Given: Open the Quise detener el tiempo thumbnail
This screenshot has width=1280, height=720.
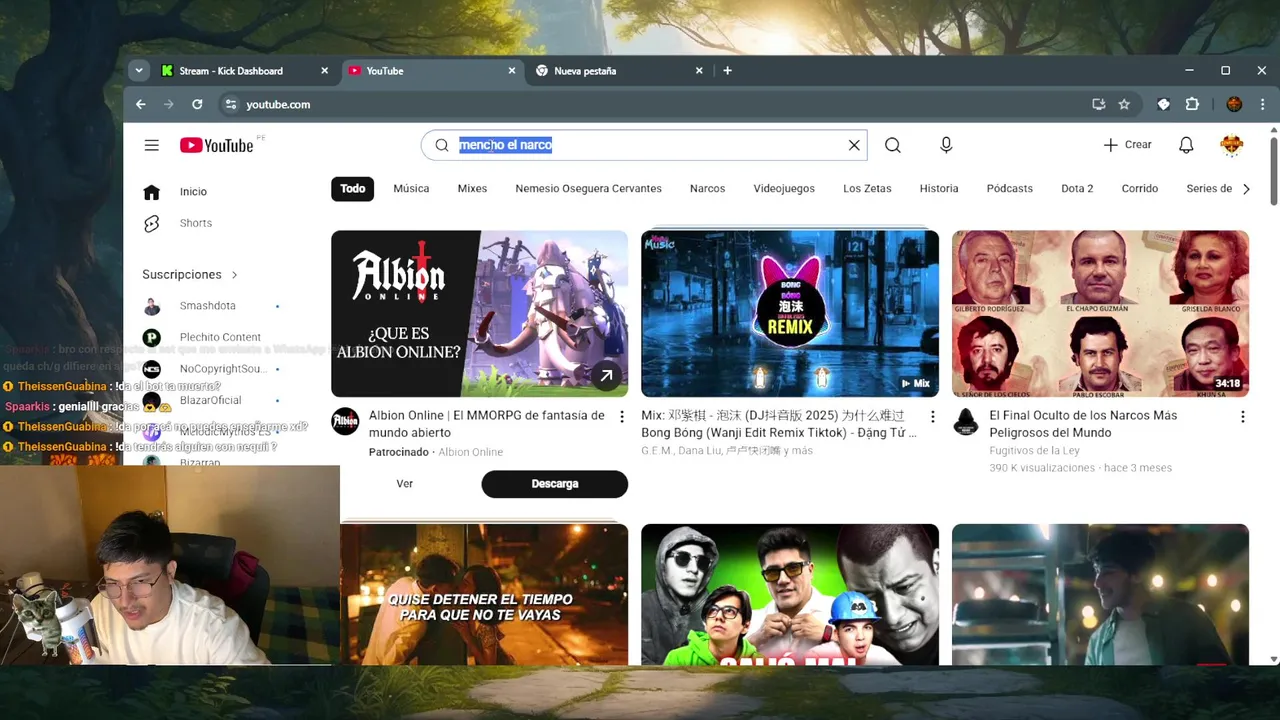Looking at the screenshot, I should coord(484,594).
